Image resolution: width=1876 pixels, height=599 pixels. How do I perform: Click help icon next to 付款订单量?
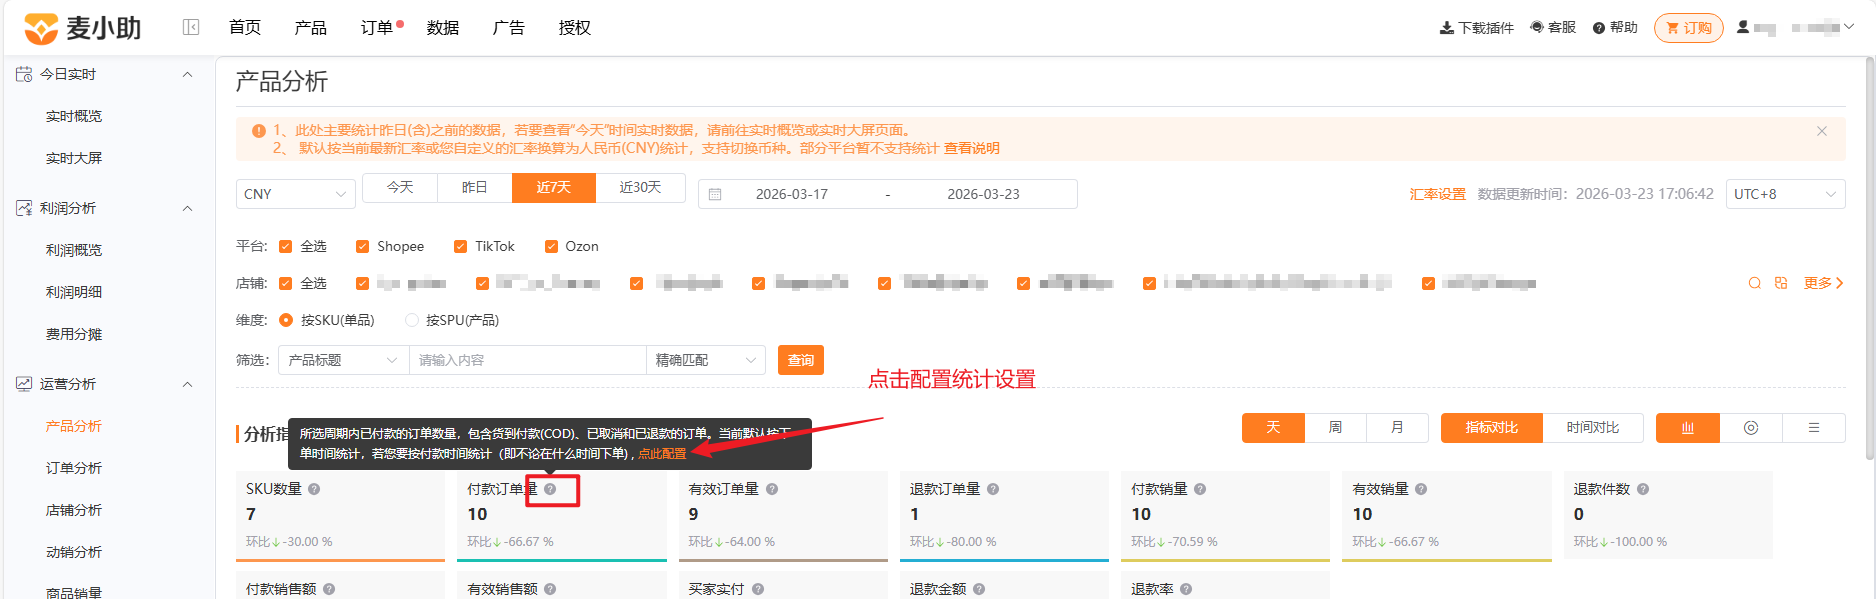pyautogui.click(x=550, y=489)
